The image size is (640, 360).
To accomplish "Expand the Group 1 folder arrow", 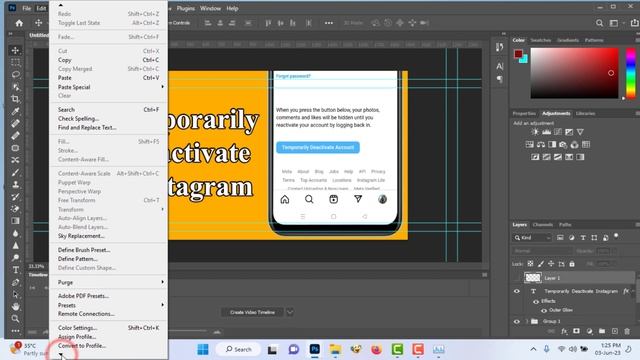I will click(x=527, y=322).
